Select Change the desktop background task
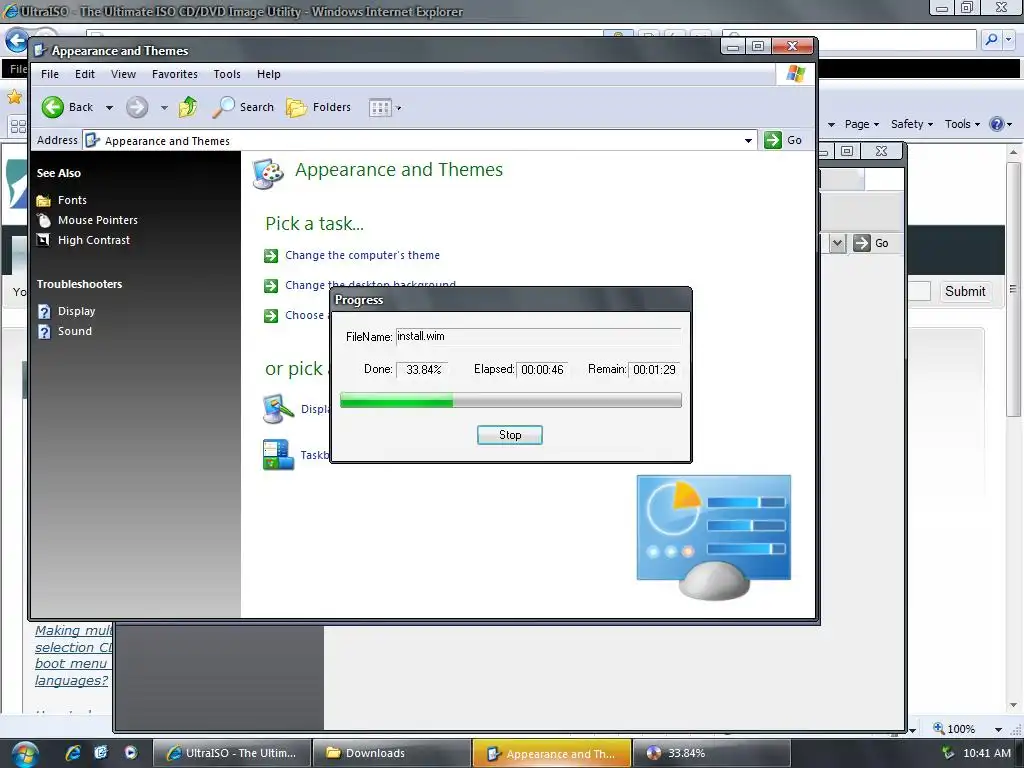The height and width of the screenshot is (768, 1024). [x=370, y=283]
